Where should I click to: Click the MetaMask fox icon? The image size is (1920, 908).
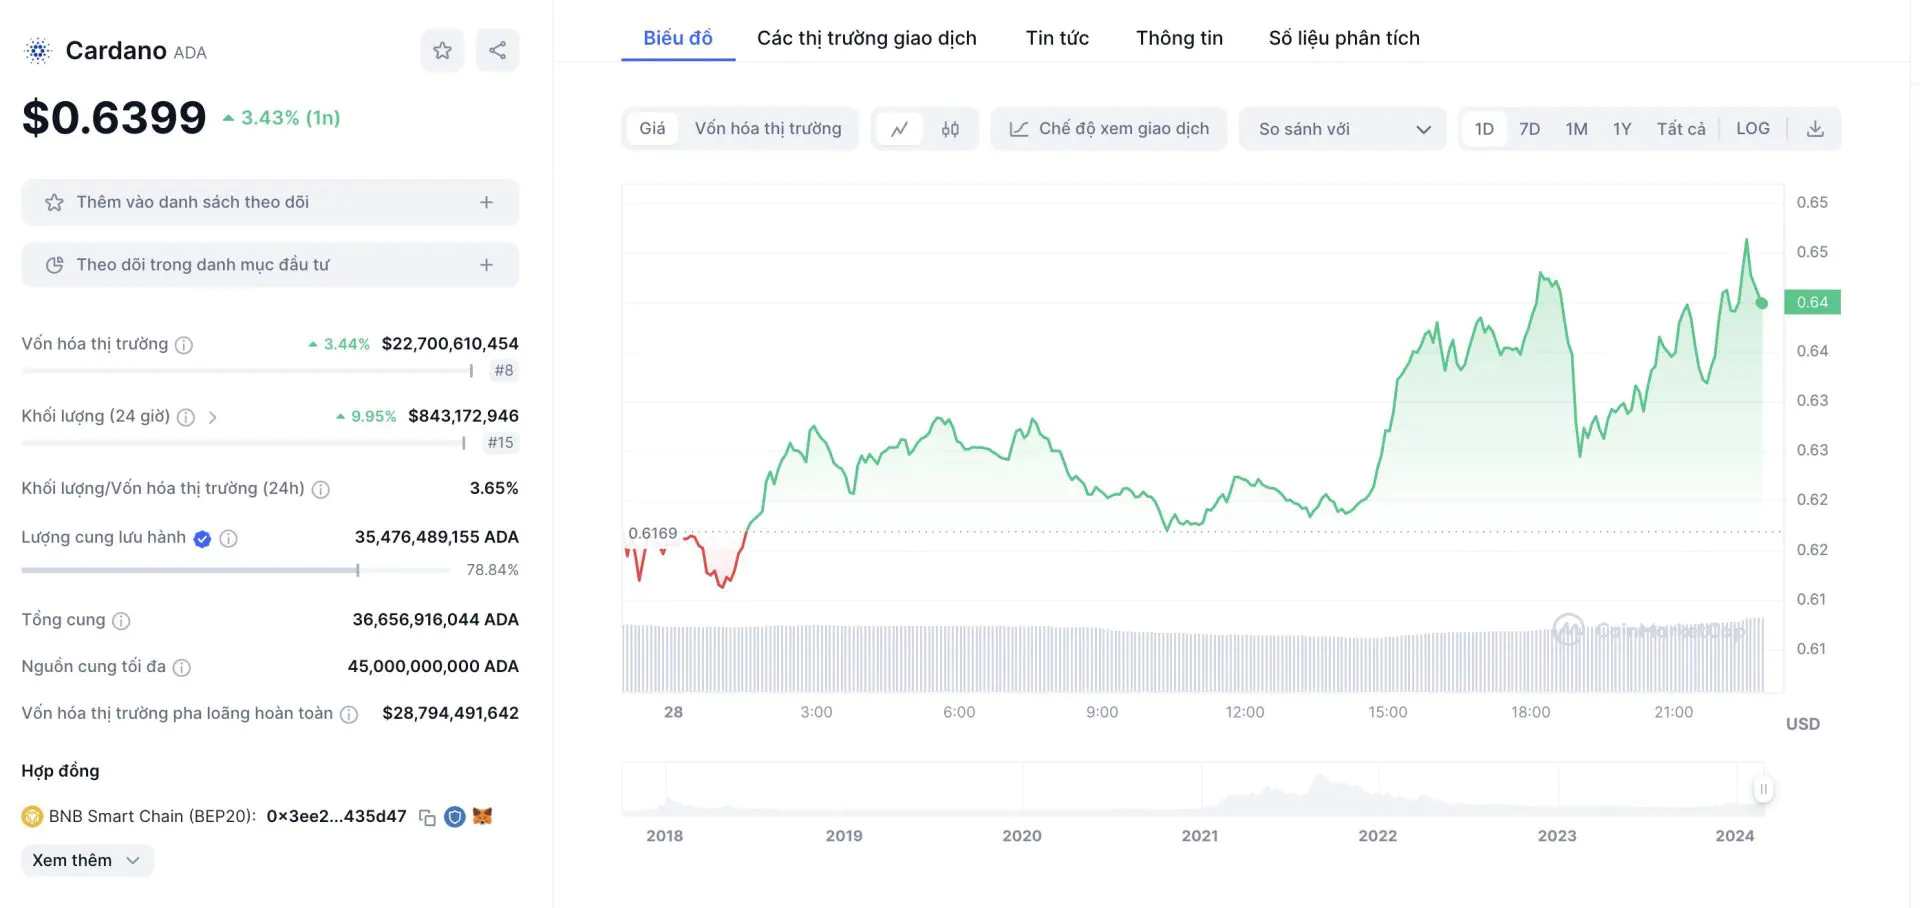coord(482,816)
